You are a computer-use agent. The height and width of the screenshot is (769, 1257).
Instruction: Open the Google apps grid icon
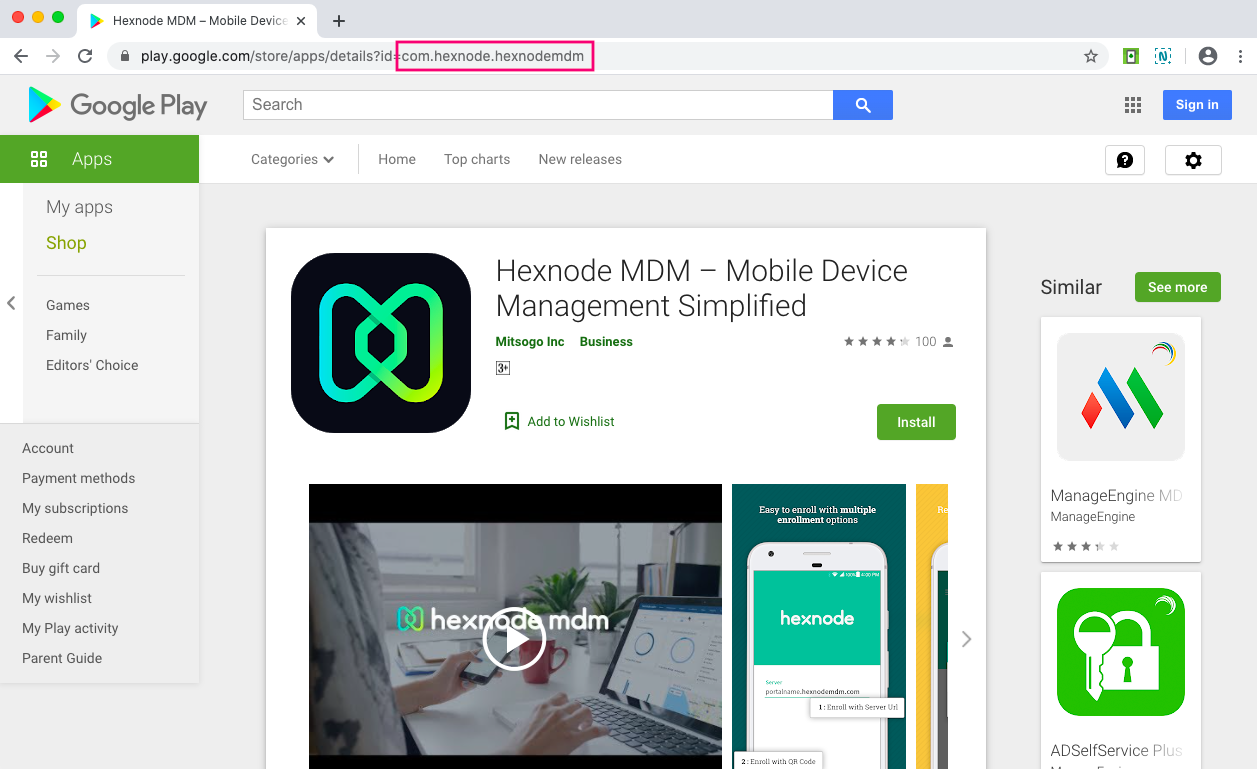[x=1133, y=105]
